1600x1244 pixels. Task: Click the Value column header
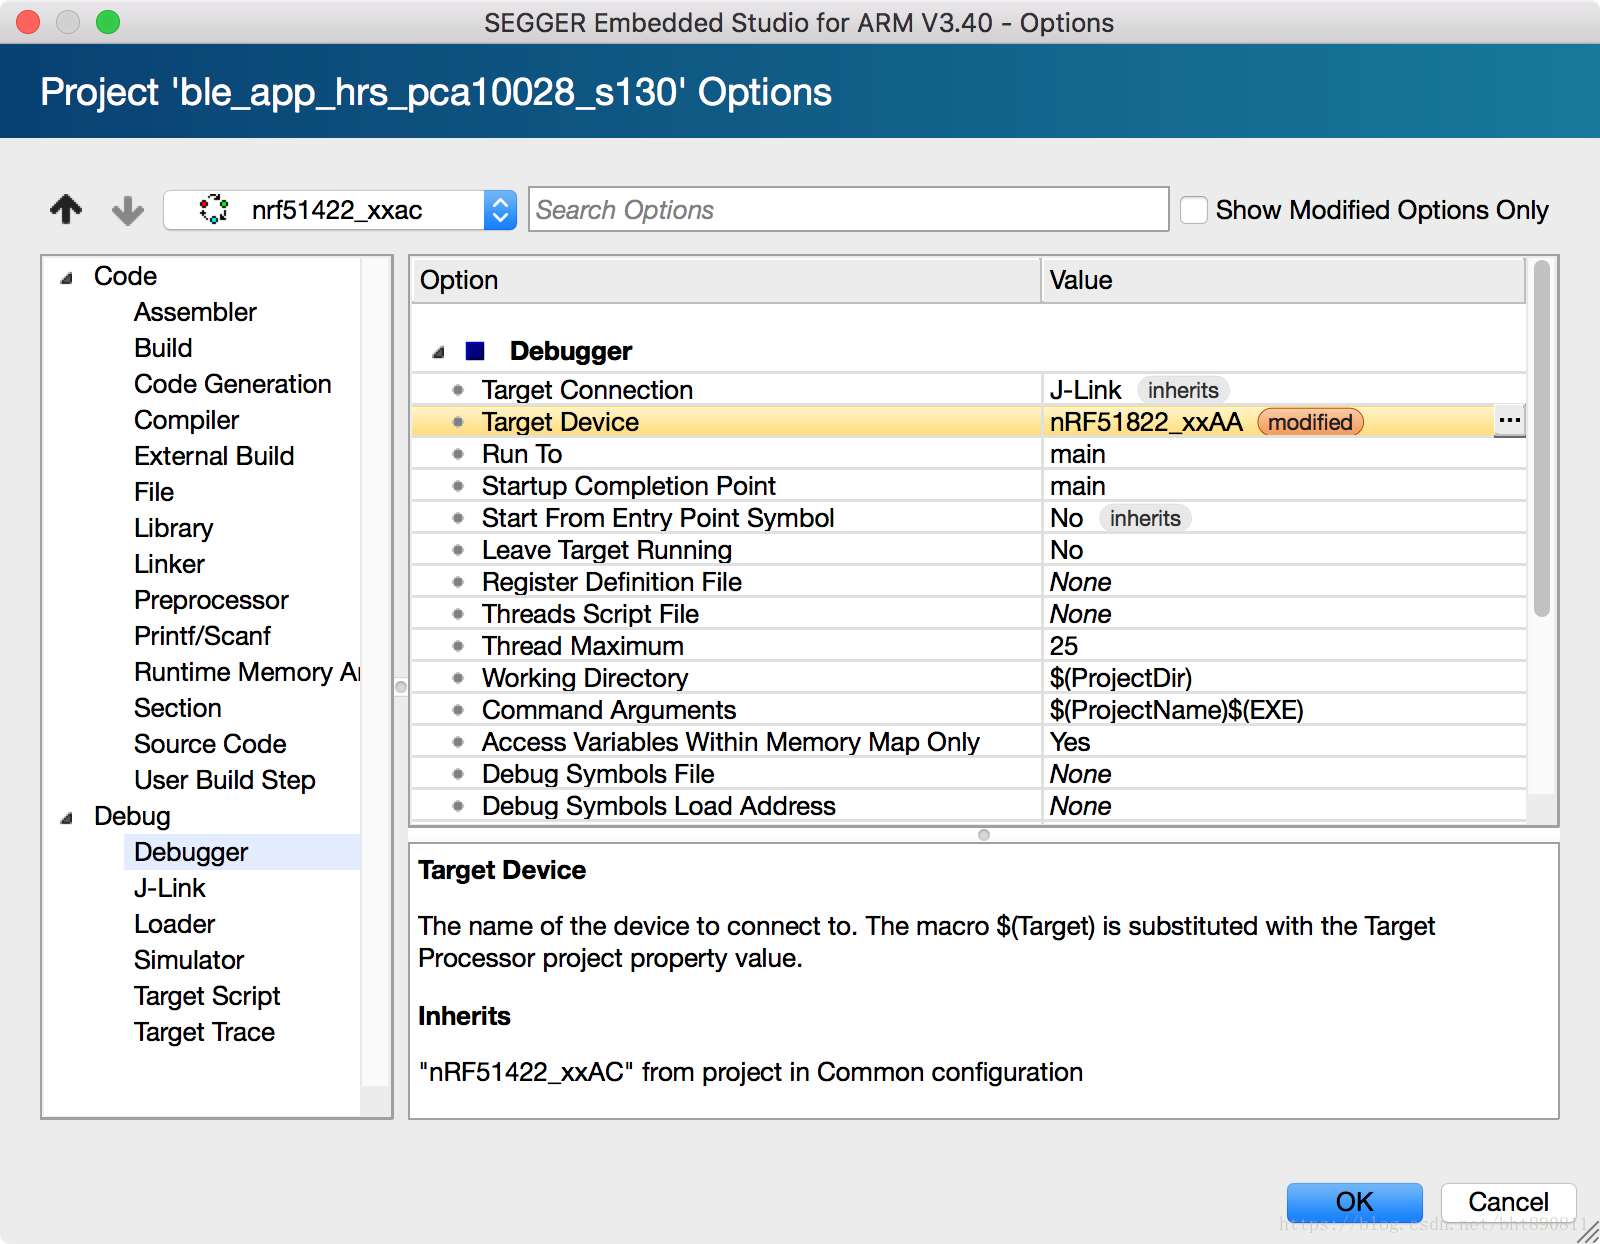pos(1283,280)
